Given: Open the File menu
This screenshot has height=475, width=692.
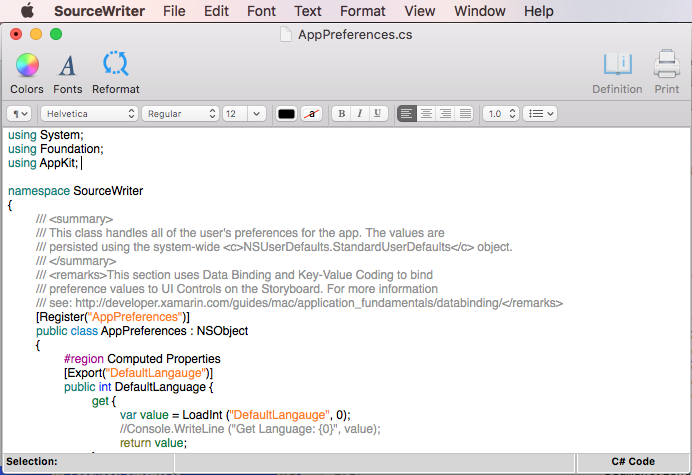Looking at the screenshot, I should [x=174, y=11].
